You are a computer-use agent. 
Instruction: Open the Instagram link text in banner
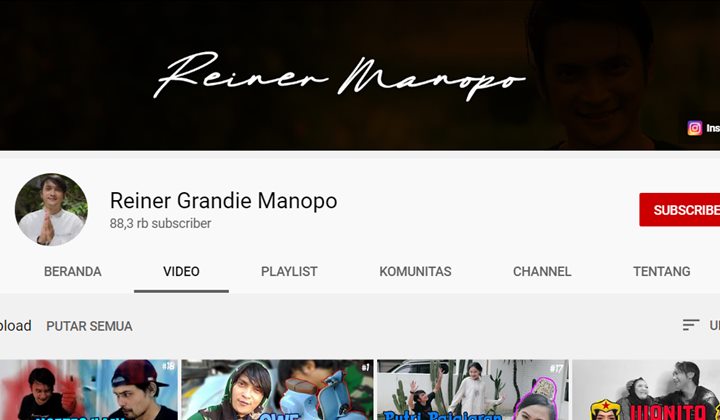(x=712, y=128)
